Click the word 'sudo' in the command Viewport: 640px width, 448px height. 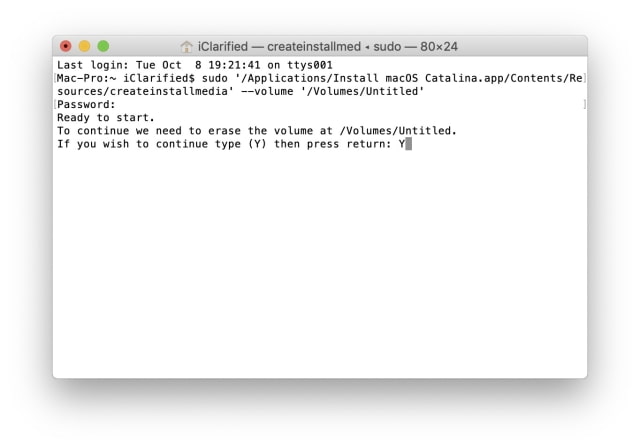pyautogui.click(x=215, y=78)
